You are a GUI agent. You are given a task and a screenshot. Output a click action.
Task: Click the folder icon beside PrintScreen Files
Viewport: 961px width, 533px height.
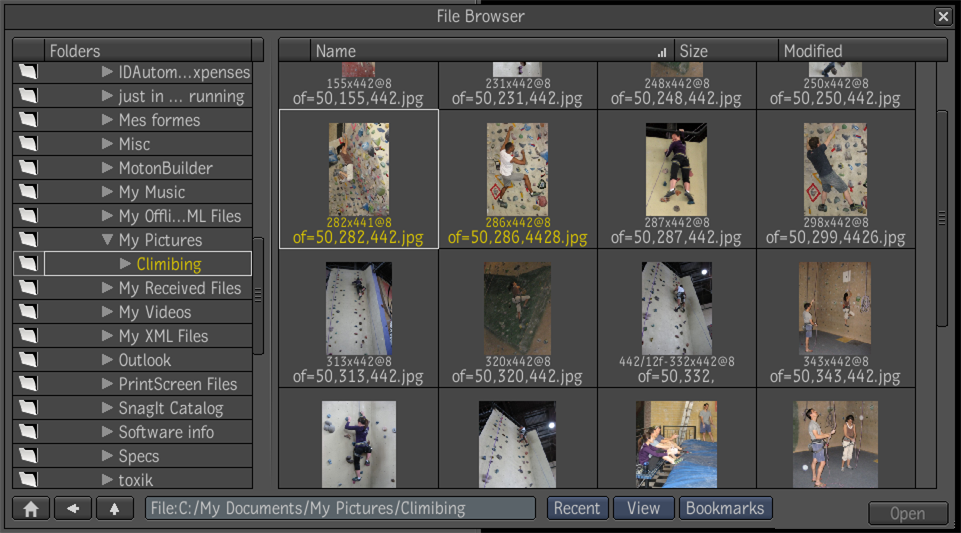[x=28, y=384]
